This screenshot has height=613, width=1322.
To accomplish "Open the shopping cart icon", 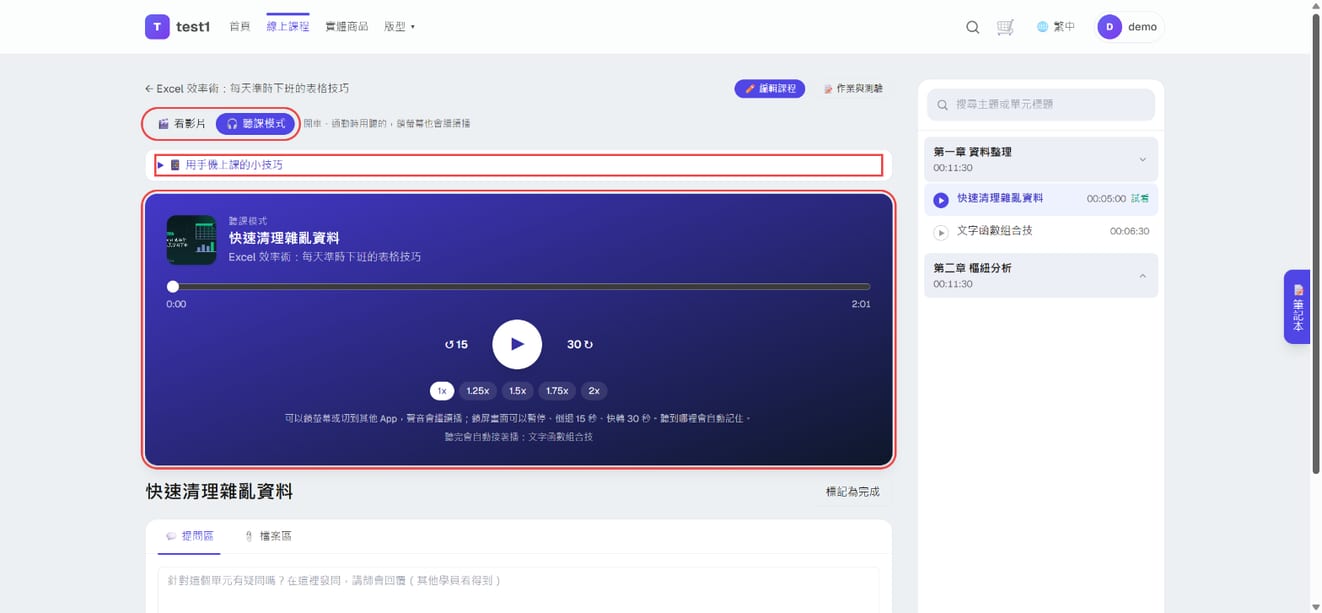I will [1005, 27].
